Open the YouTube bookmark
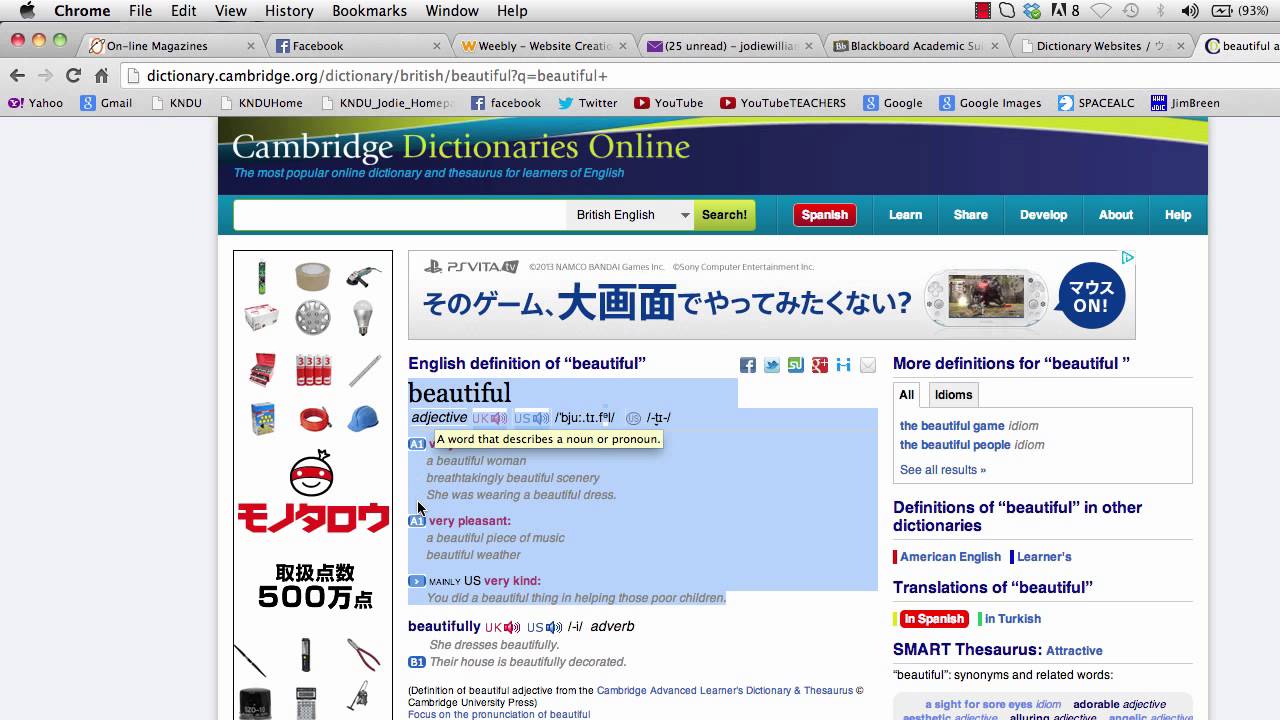1280x720 pixels. 670,103
